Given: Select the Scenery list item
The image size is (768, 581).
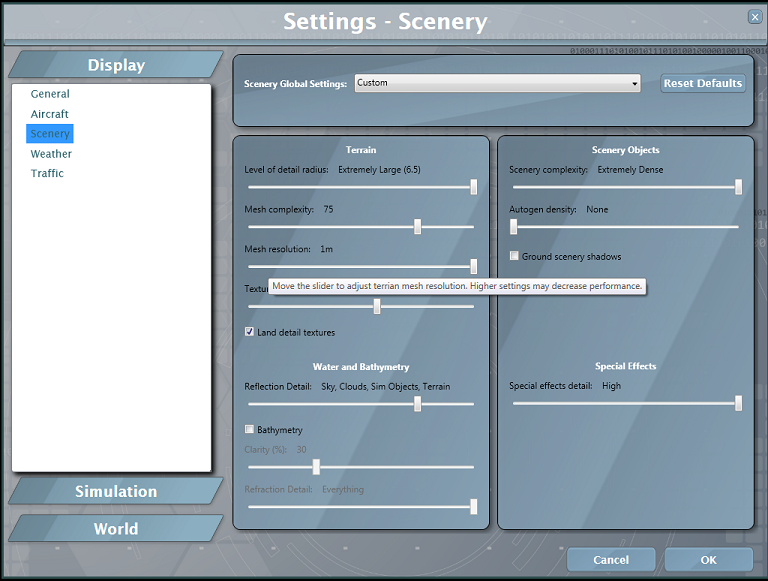Looking at the screenshot, I should click(x=50, y=134).
